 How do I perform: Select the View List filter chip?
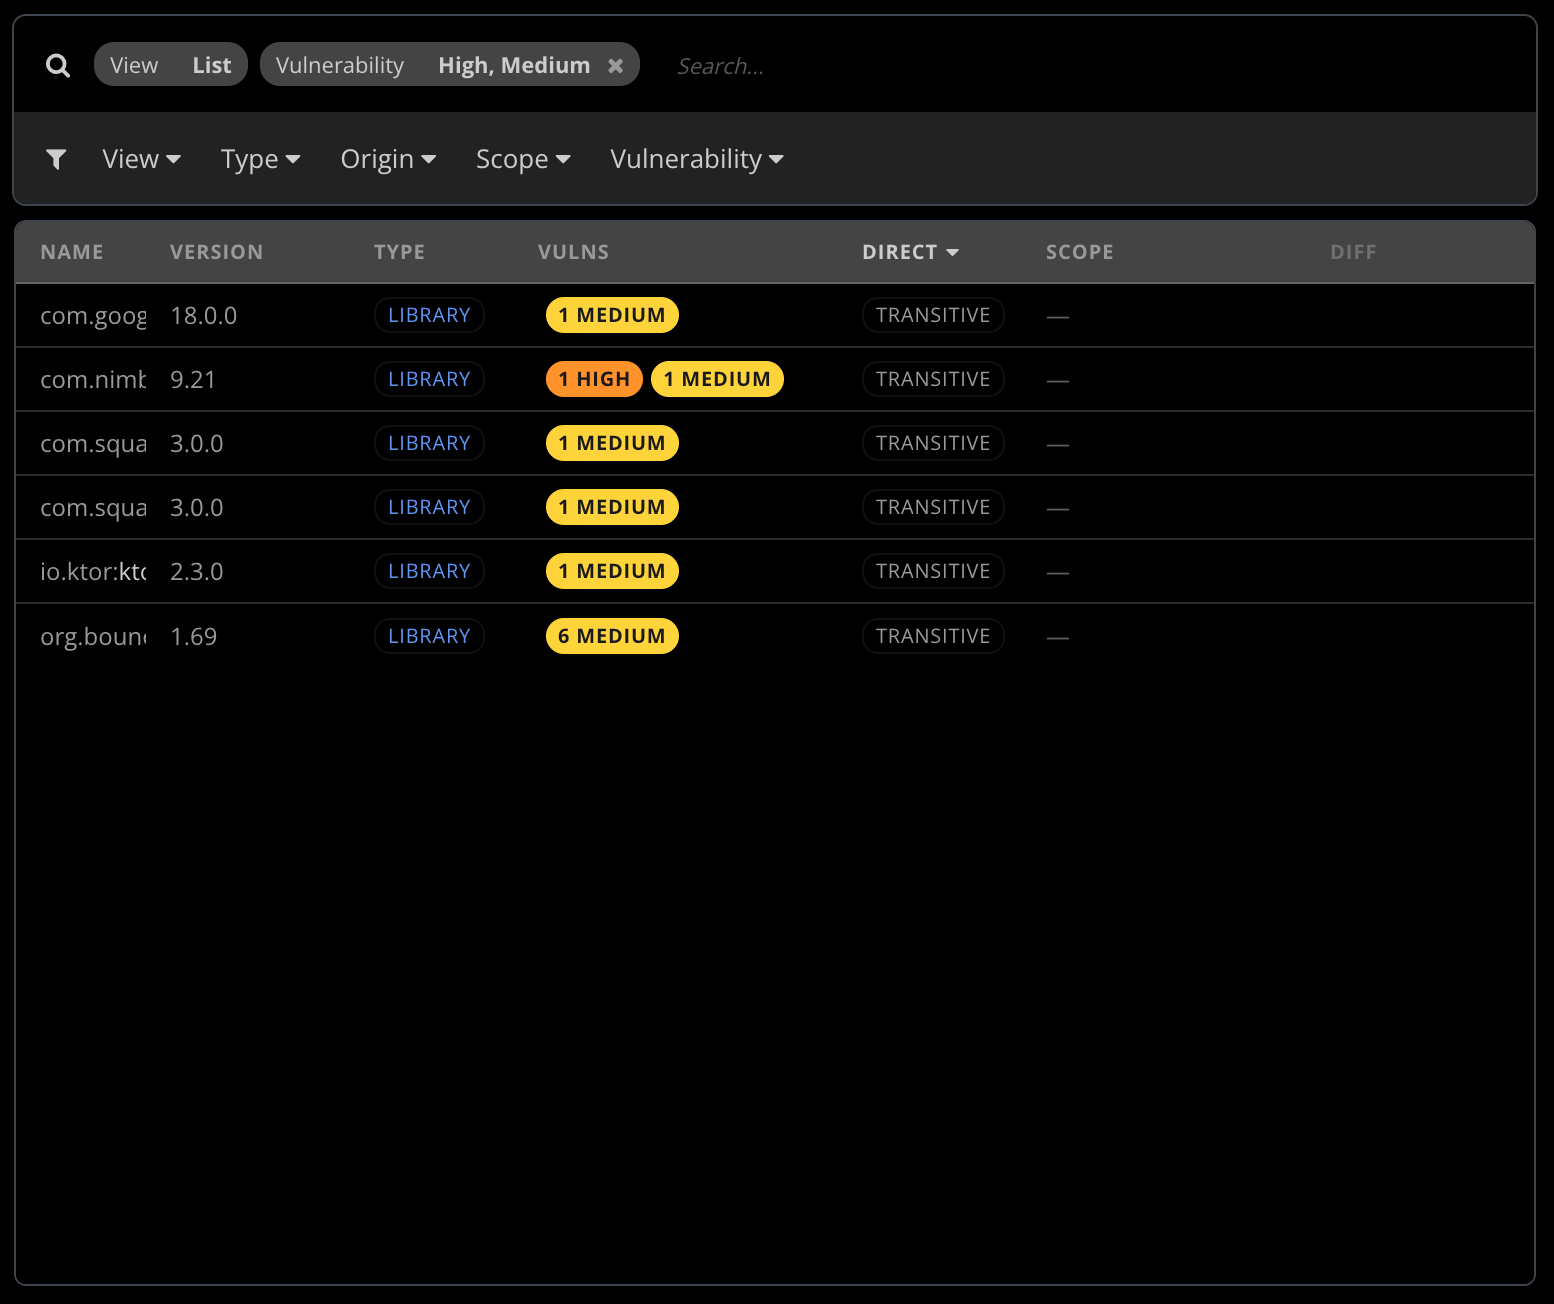(171, 65)
